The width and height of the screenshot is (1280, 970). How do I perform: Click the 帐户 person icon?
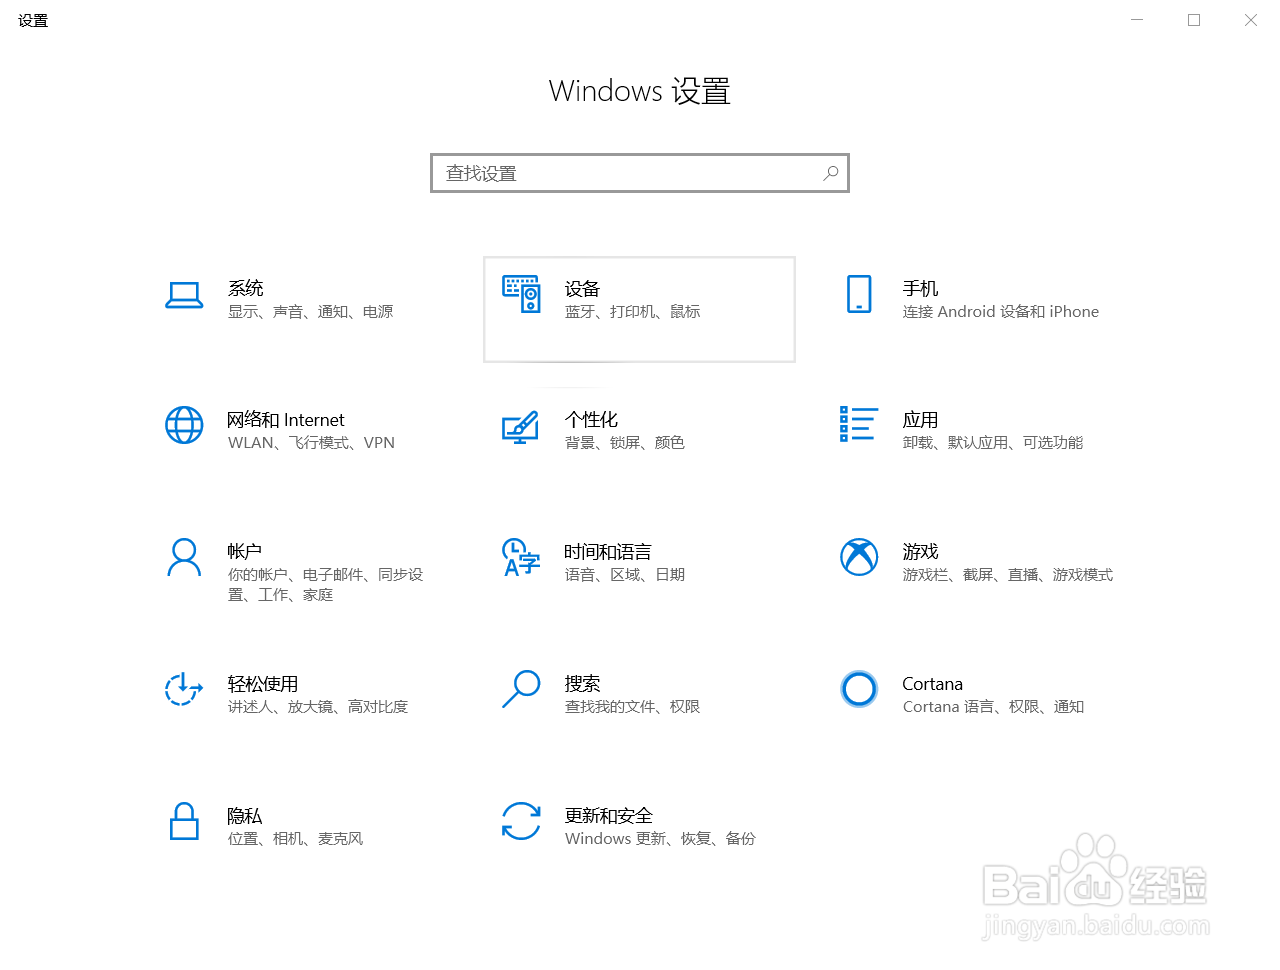184,557
